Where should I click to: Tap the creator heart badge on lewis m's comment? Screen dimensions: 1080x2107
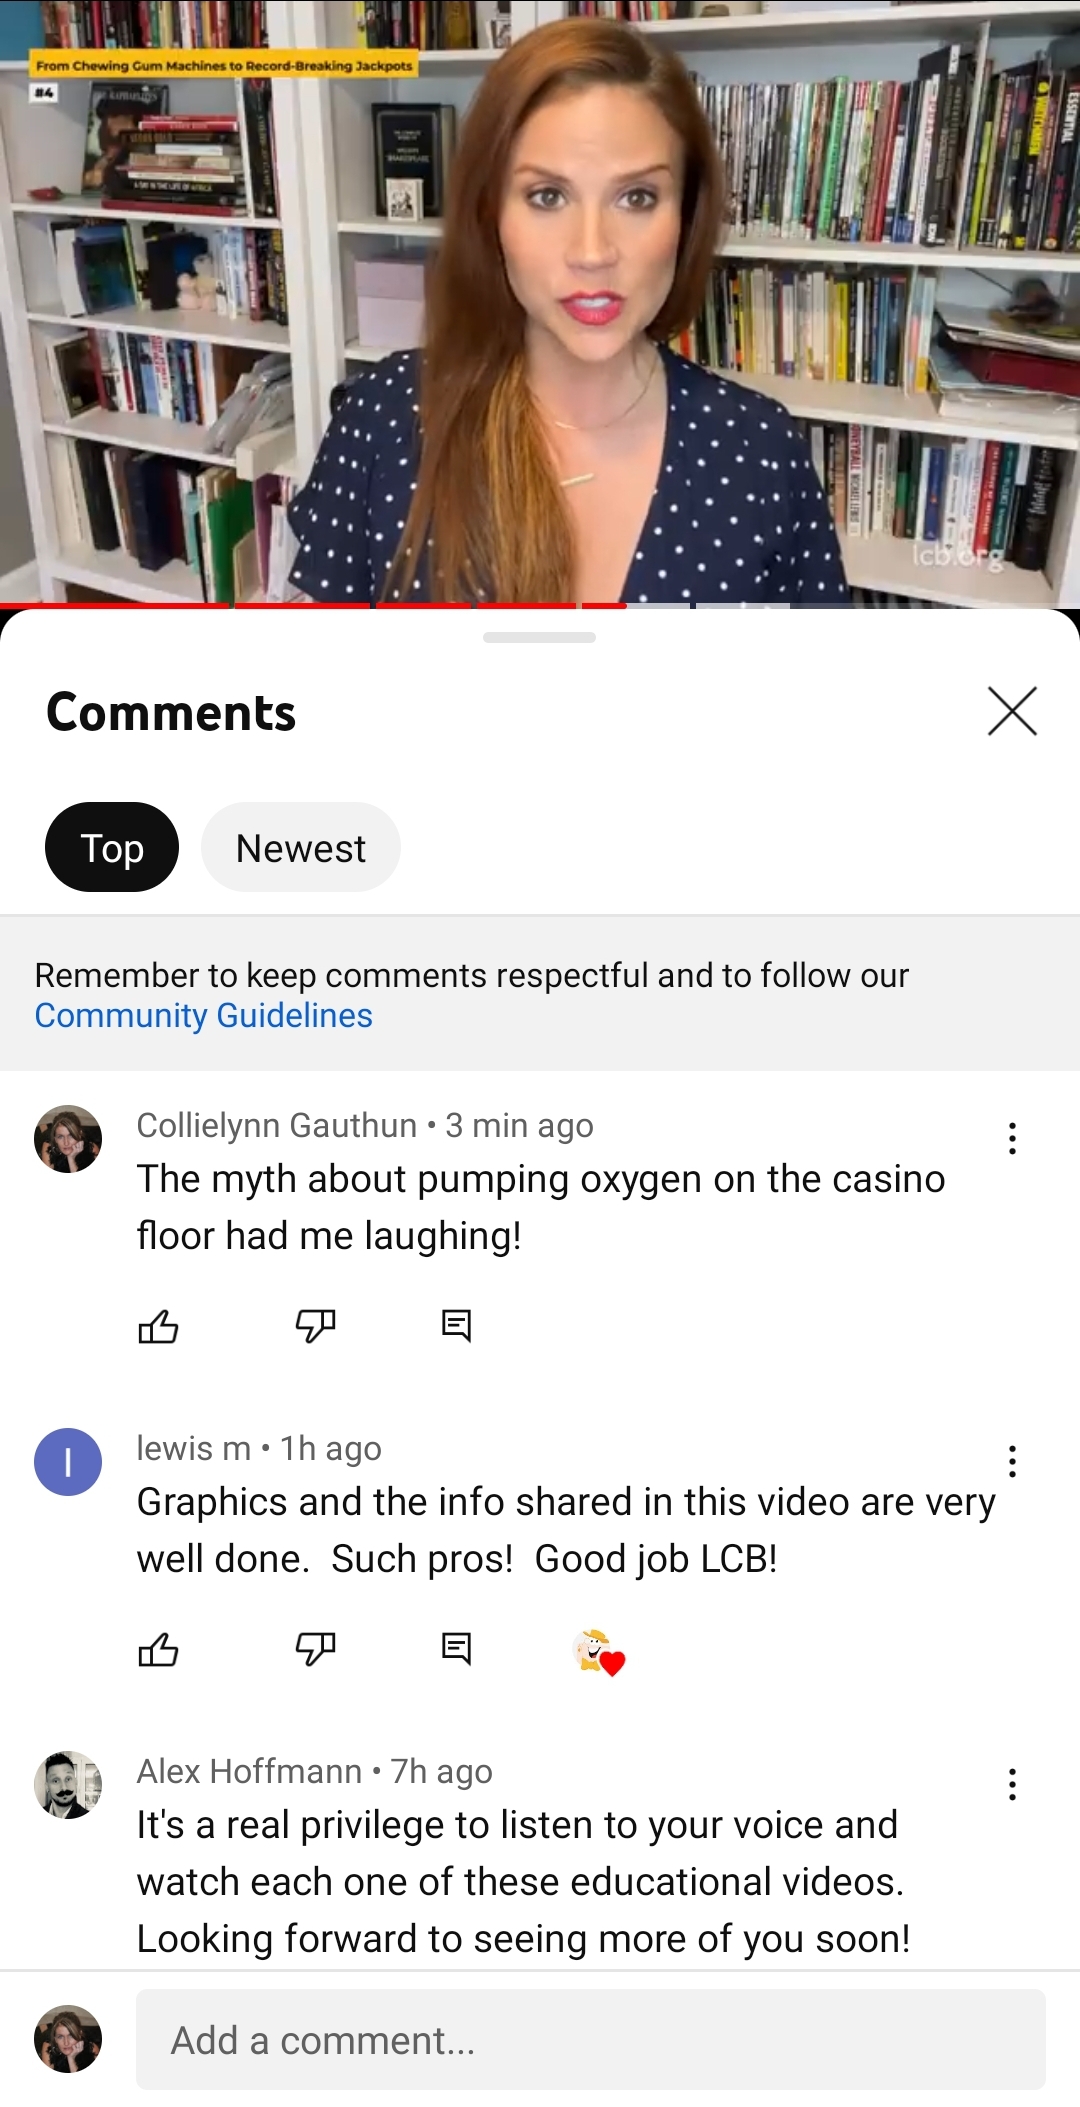click(599, 1652)
